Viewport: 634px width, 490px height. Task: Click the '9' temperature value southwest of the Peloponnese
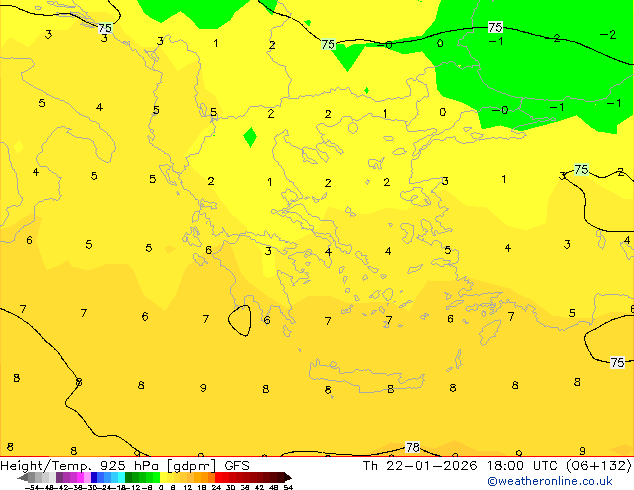tap(203, 388)
